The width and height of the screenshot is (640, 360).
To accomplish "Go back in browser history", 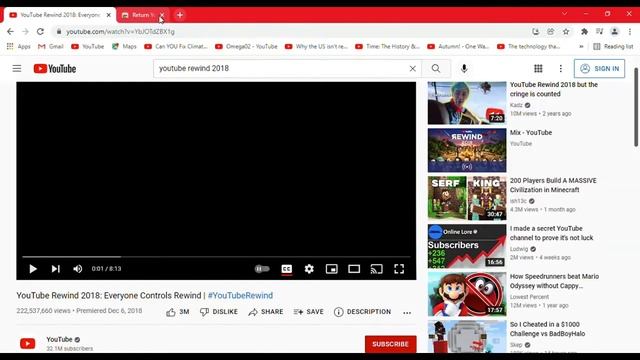I will [x=10, y=31].
